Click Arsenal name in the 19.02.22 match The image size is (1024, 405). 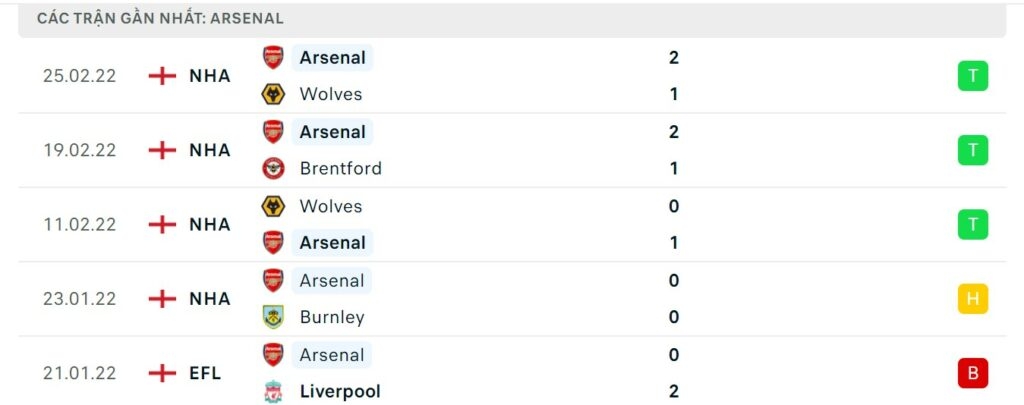tap(332, 132)
